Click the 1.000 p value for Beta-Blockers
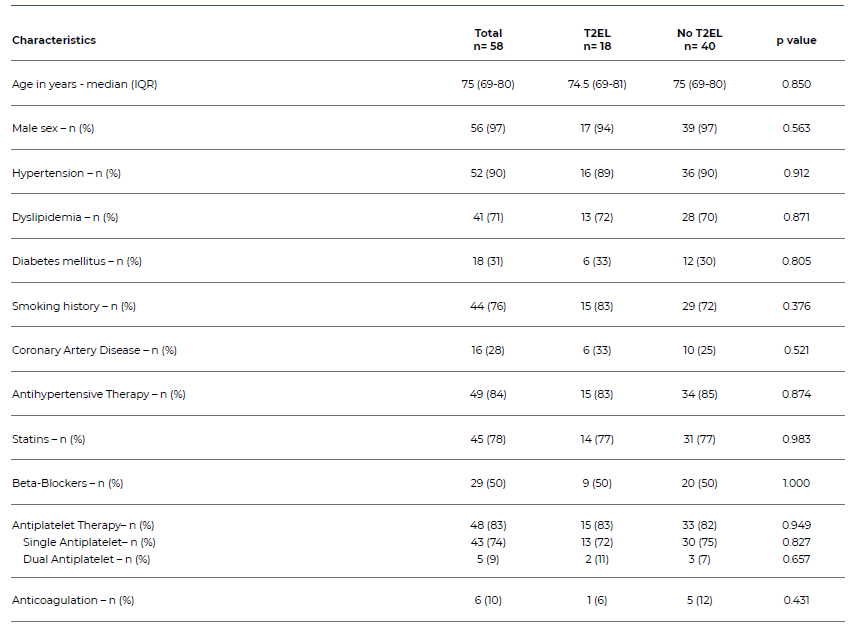 [796, 483]
